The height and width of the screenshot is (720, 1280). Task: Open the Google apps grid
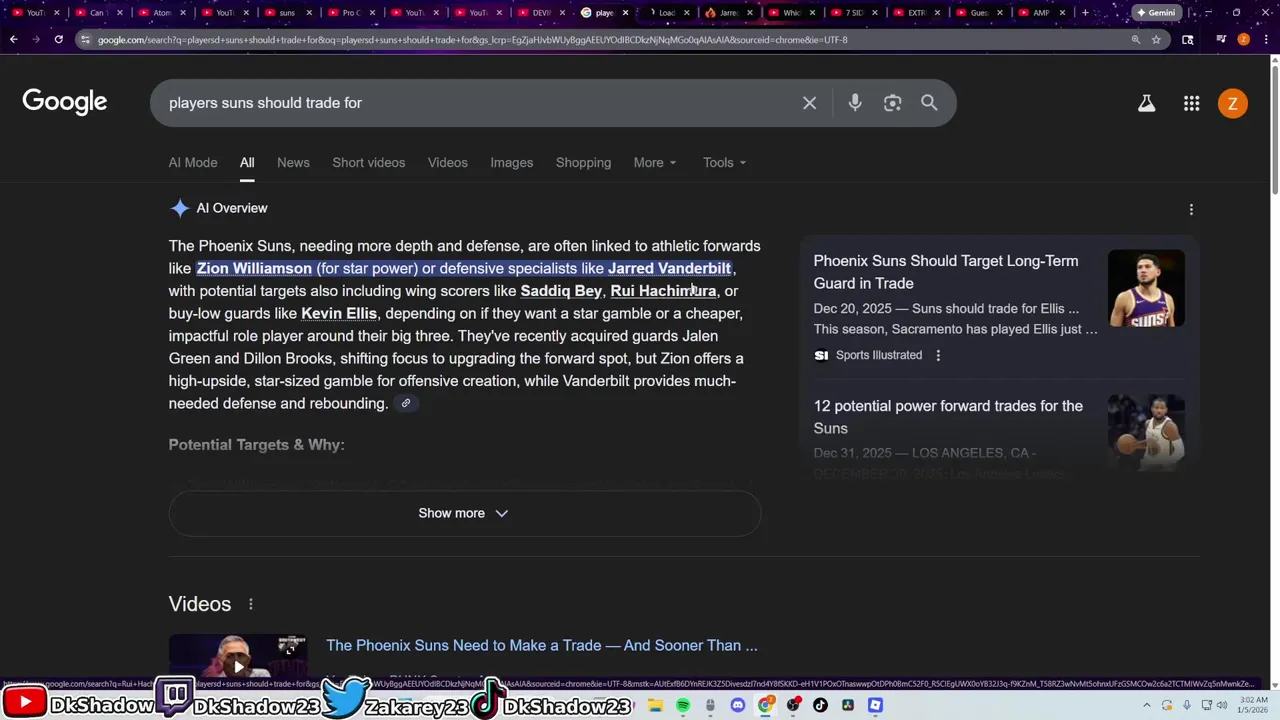[x=1191, y=103]
